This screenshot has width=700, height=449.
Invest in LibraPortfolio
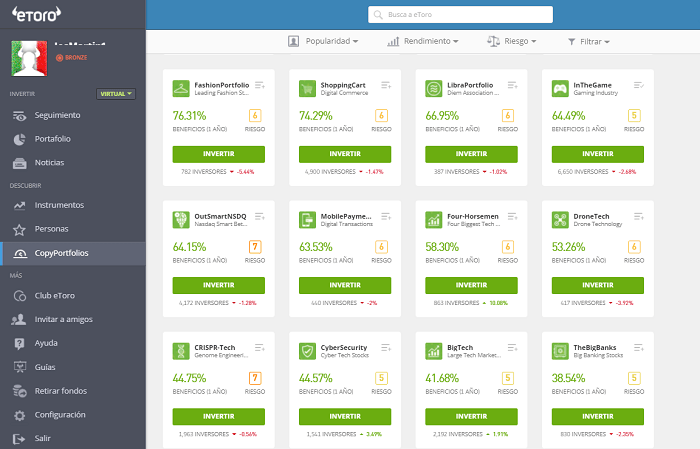pyautogui.click(x=471, y=154)
